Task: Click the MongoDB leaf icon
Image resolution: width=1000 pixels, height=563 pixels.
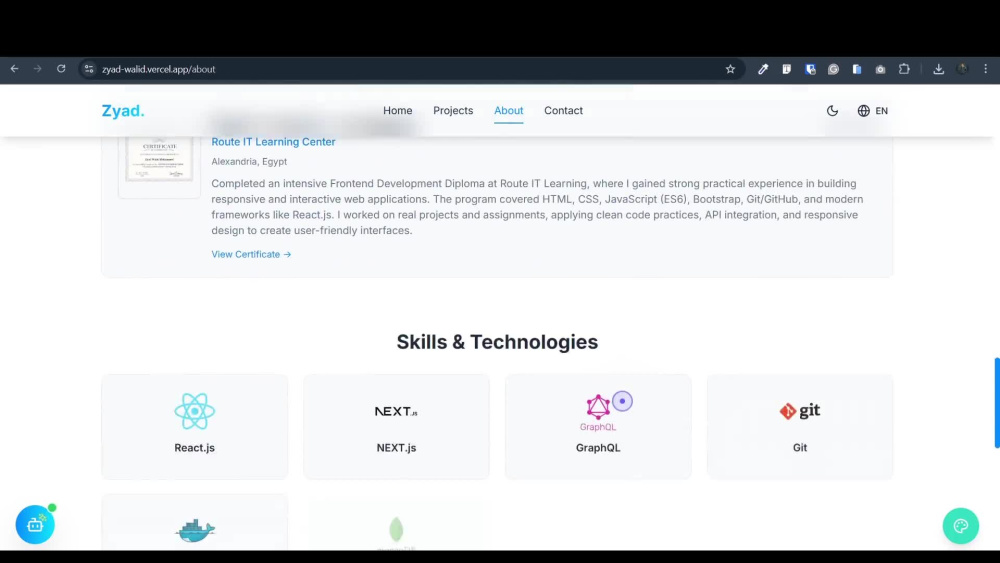Action: 396,529
